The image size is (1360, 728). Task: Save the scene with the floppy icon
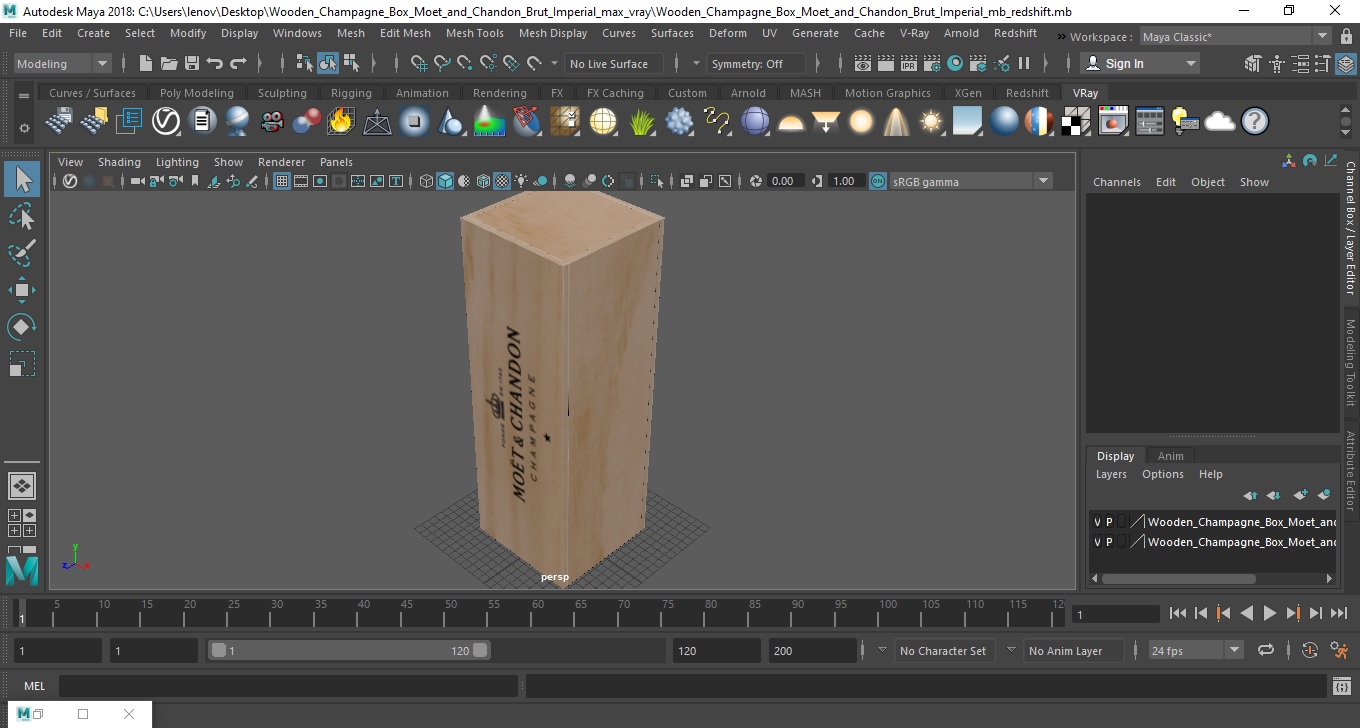tap(192, 63)
